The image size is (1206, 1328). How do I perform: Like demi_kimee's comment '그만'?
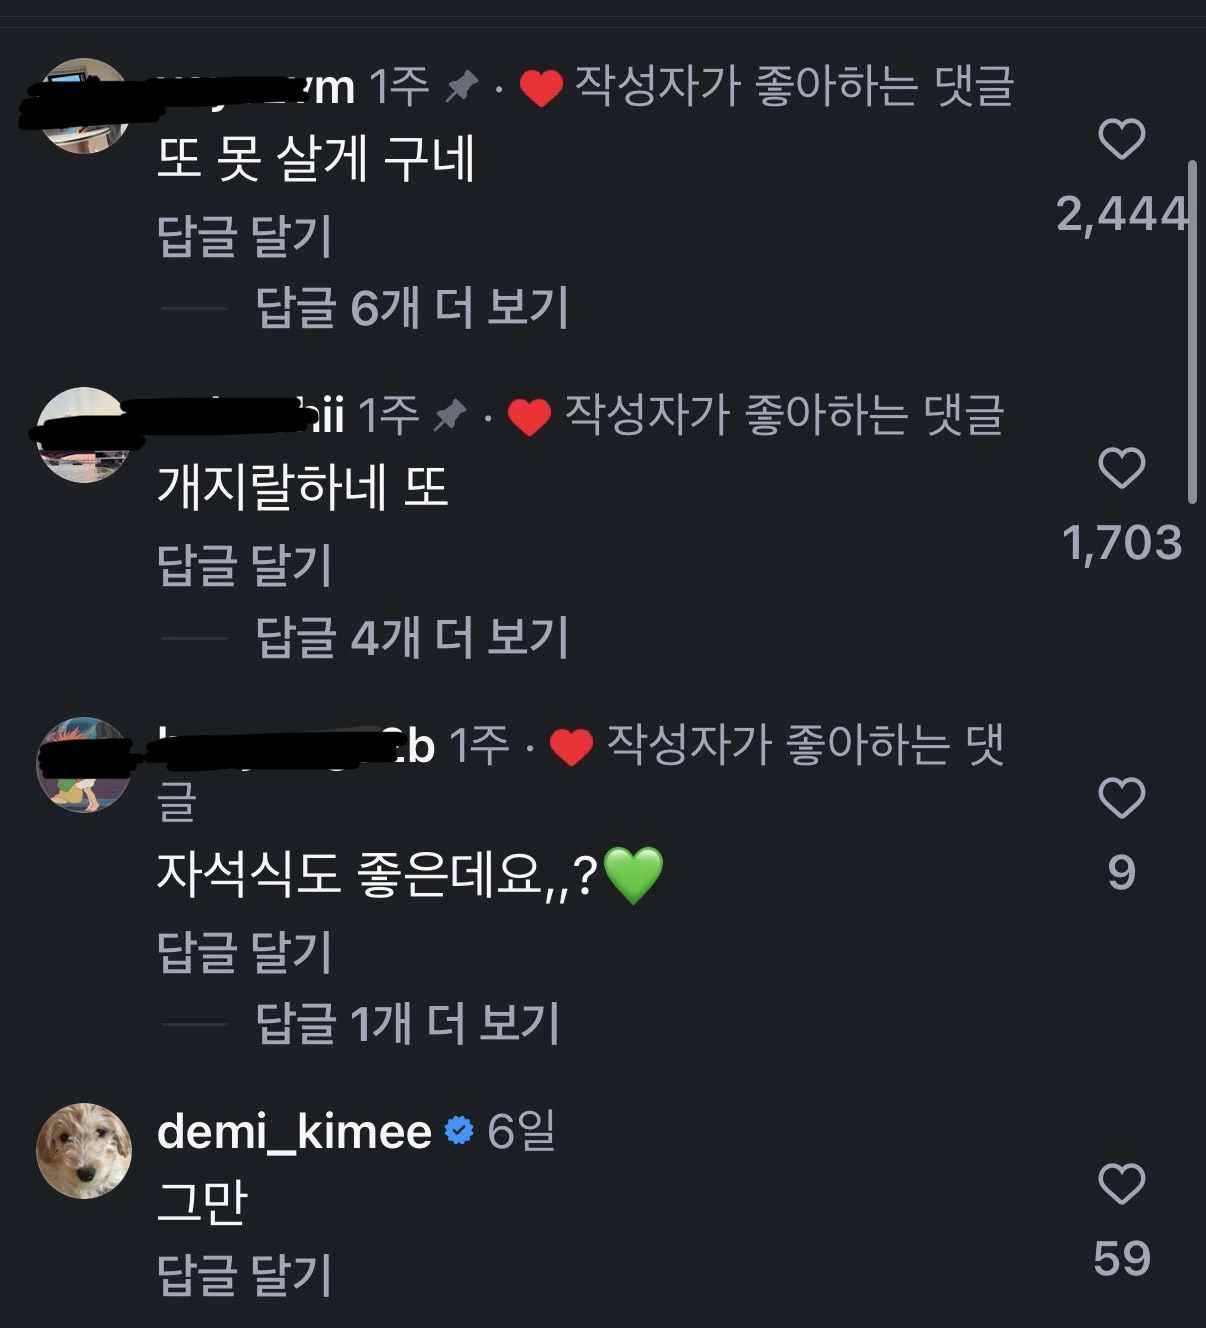coord(1121,1184)
